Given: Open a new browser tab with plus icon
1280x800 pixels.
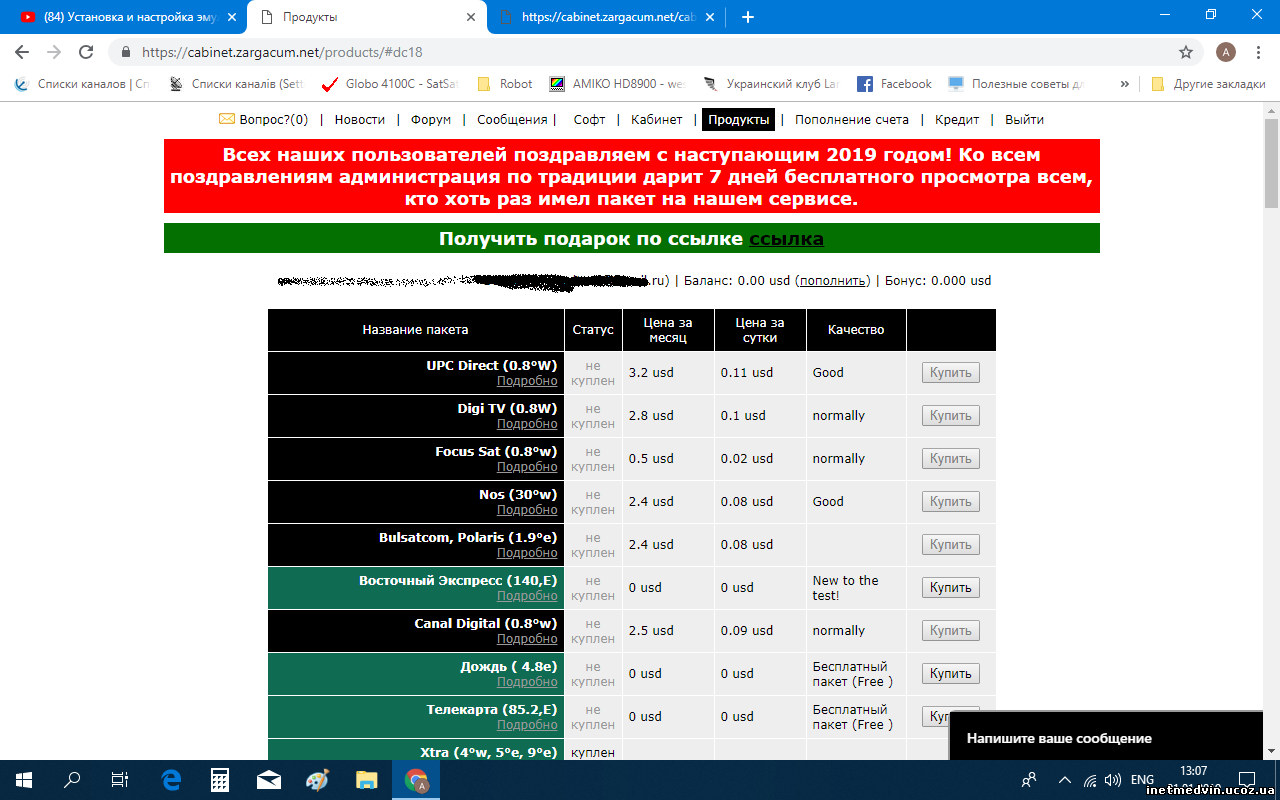Looking at the screenshot, I should (x=747, y=17).
